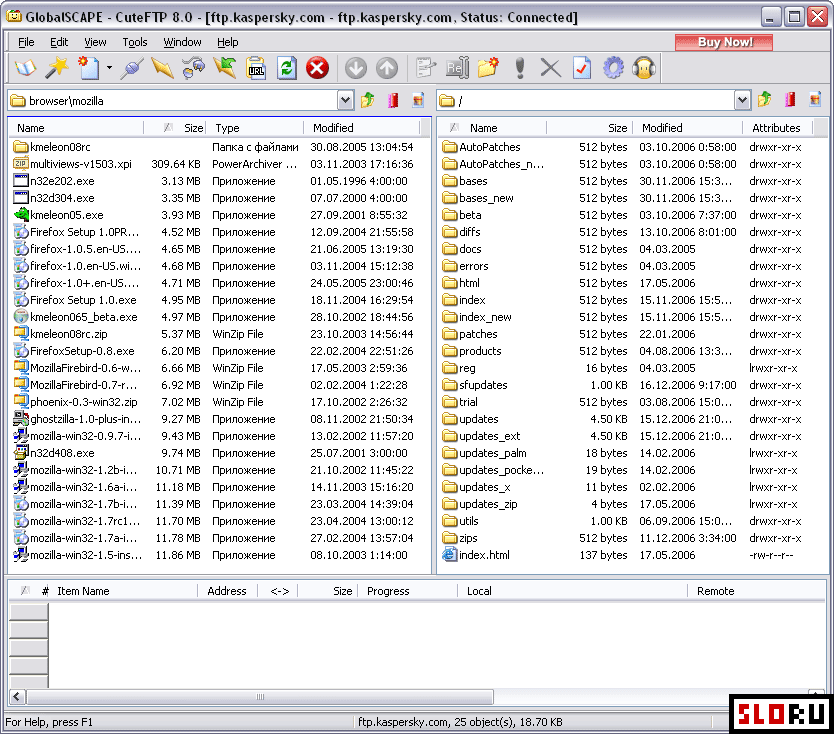The width and height of the screenshot is (834, 734).
Task: Expand the remote path dropdown
Action: pyautogui.click(x=742, y=99)
